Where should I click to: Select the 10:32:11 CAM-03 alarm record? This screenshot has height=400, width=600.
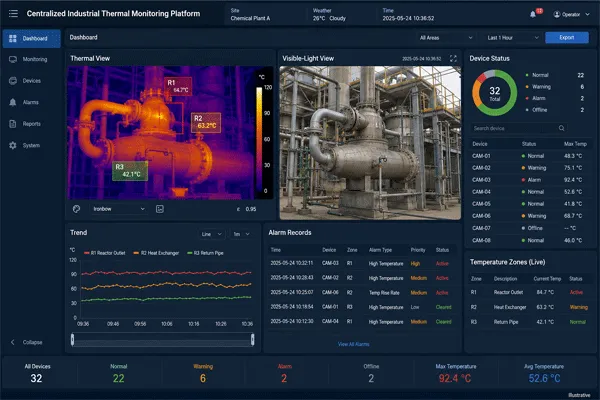362,263
